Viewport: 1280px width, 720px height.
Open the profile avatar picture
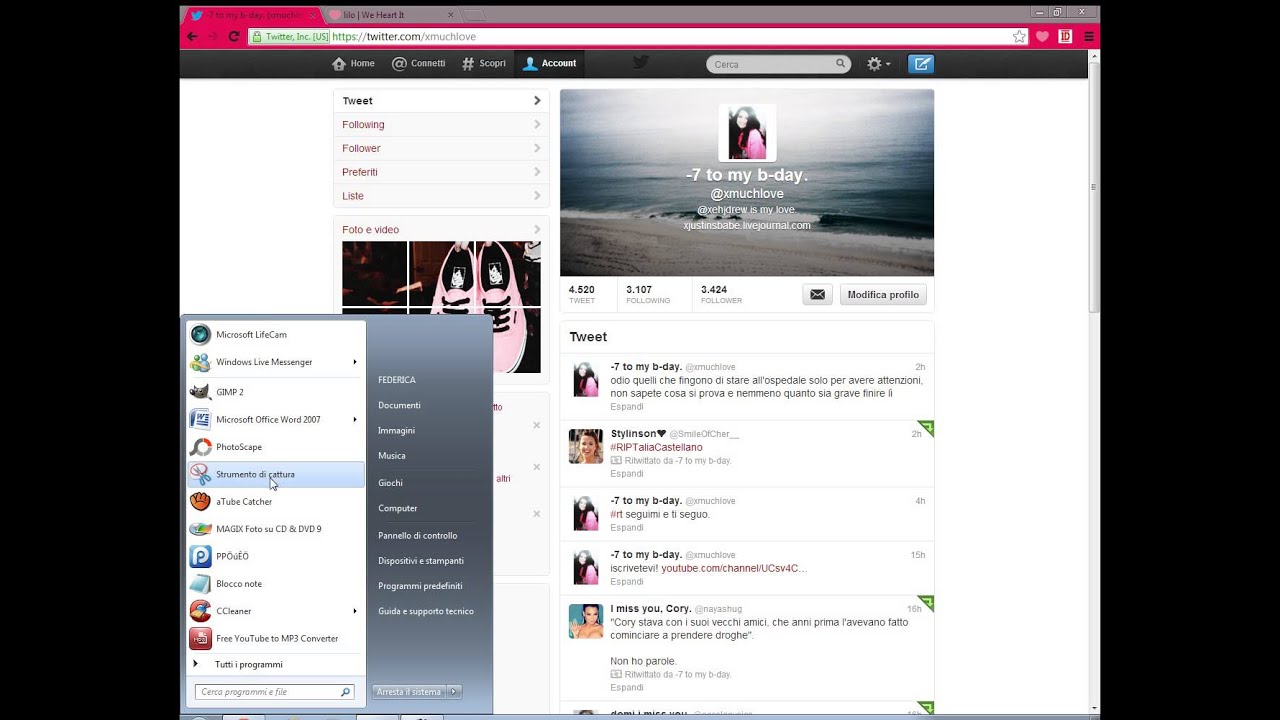747,133
